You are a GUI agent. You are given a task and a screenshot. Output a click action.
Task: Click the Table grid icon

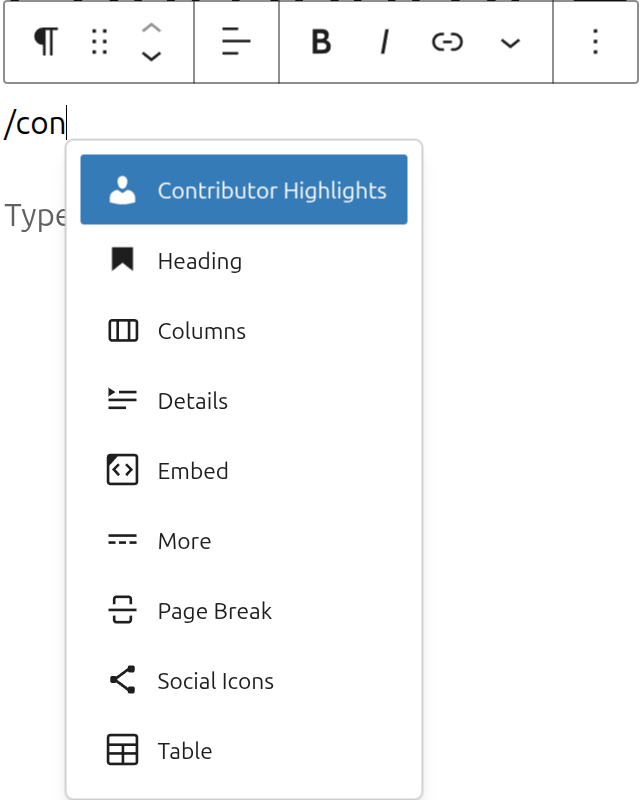click(121, 750)
